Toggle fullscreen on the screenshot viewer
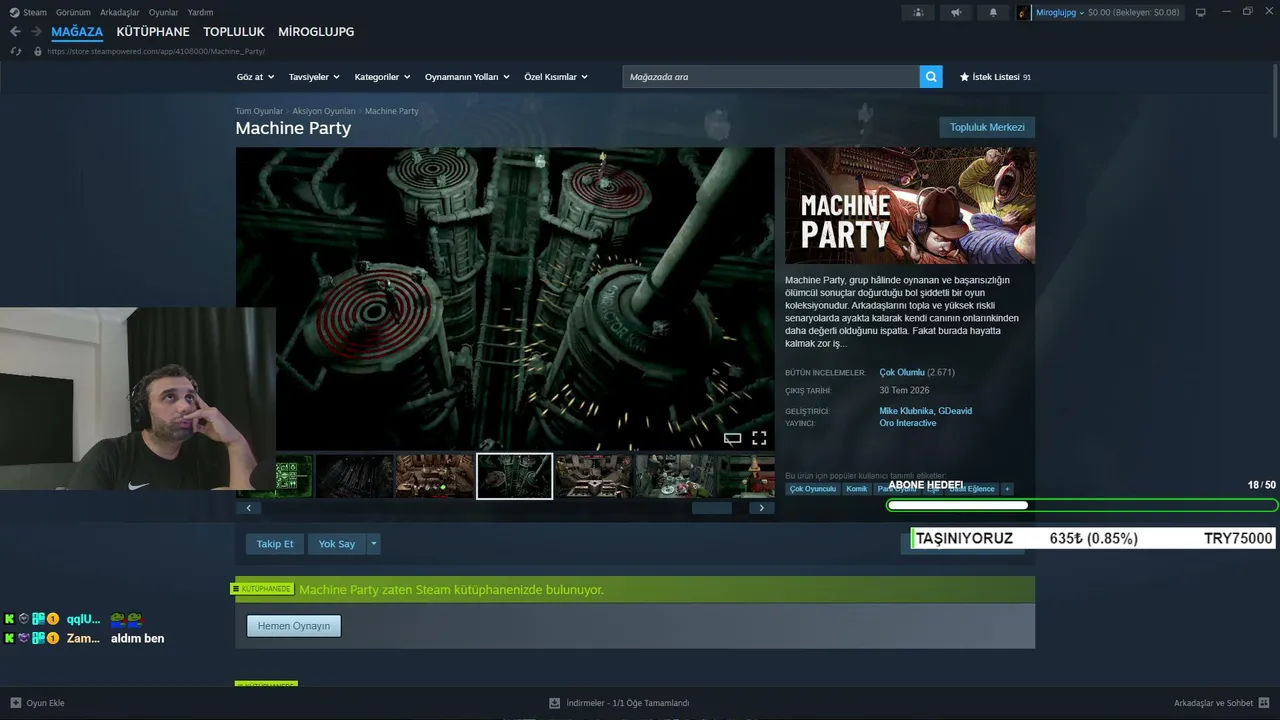Screen dimensions: 1280x720 (x=759, y=438)
